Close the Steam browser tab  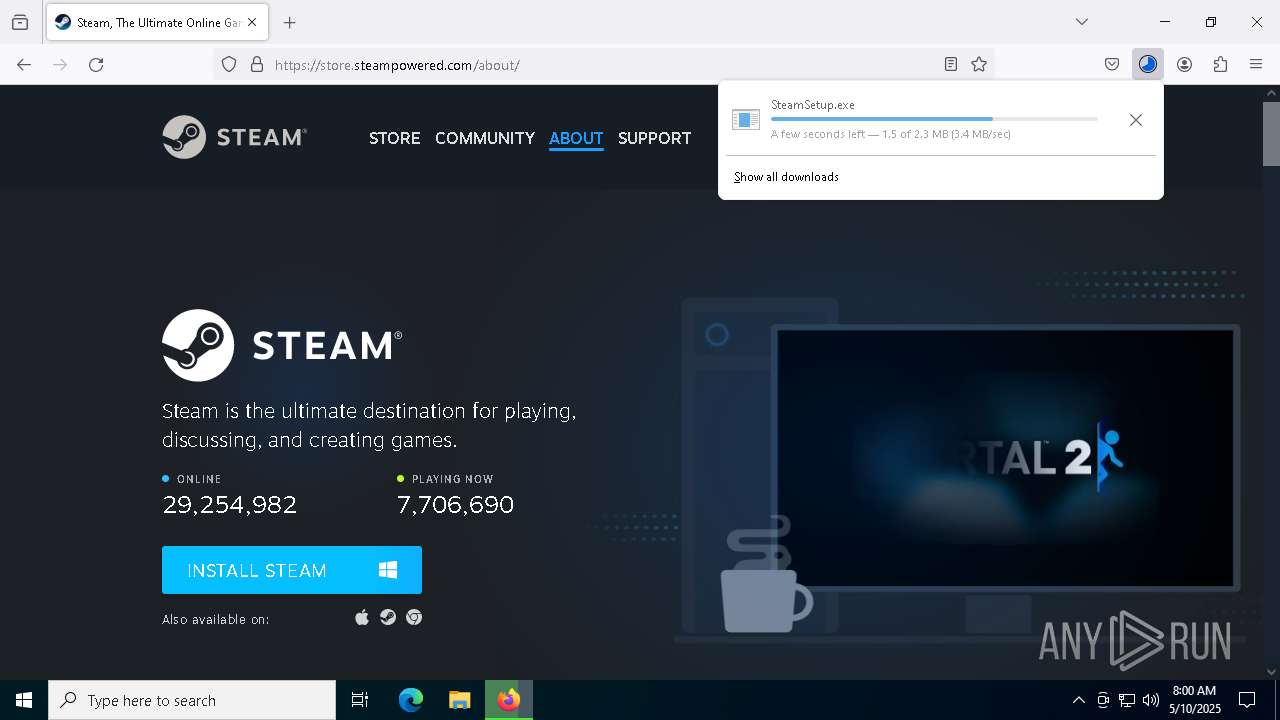point(252,22)
